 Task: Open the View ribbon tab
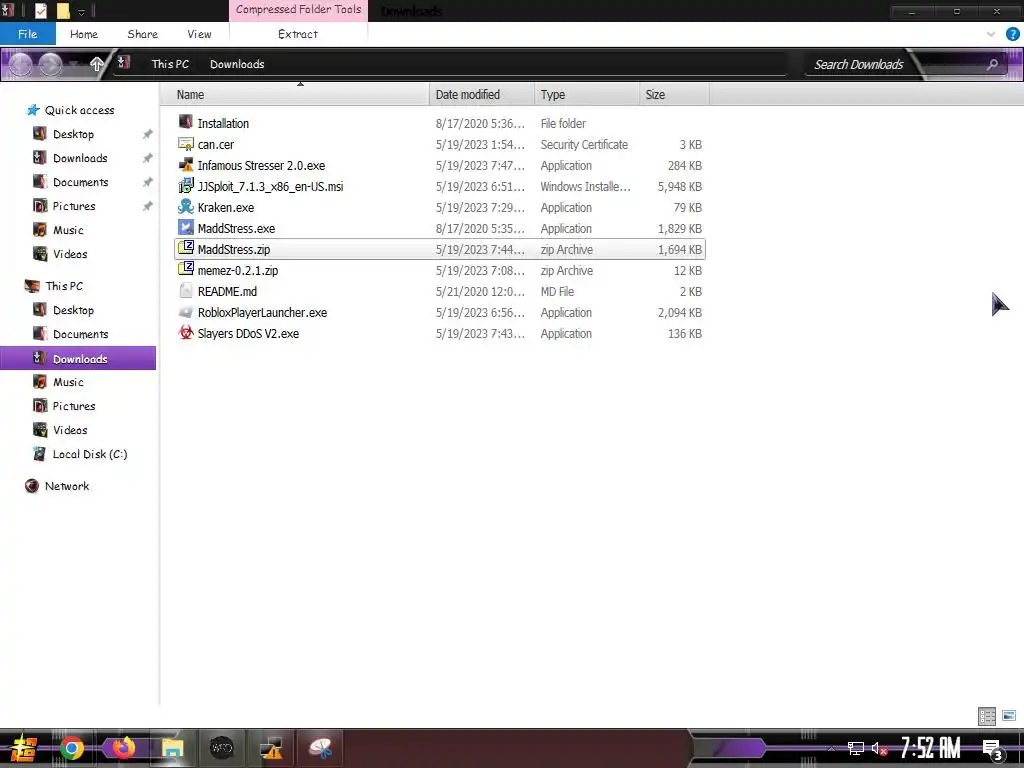199,34
